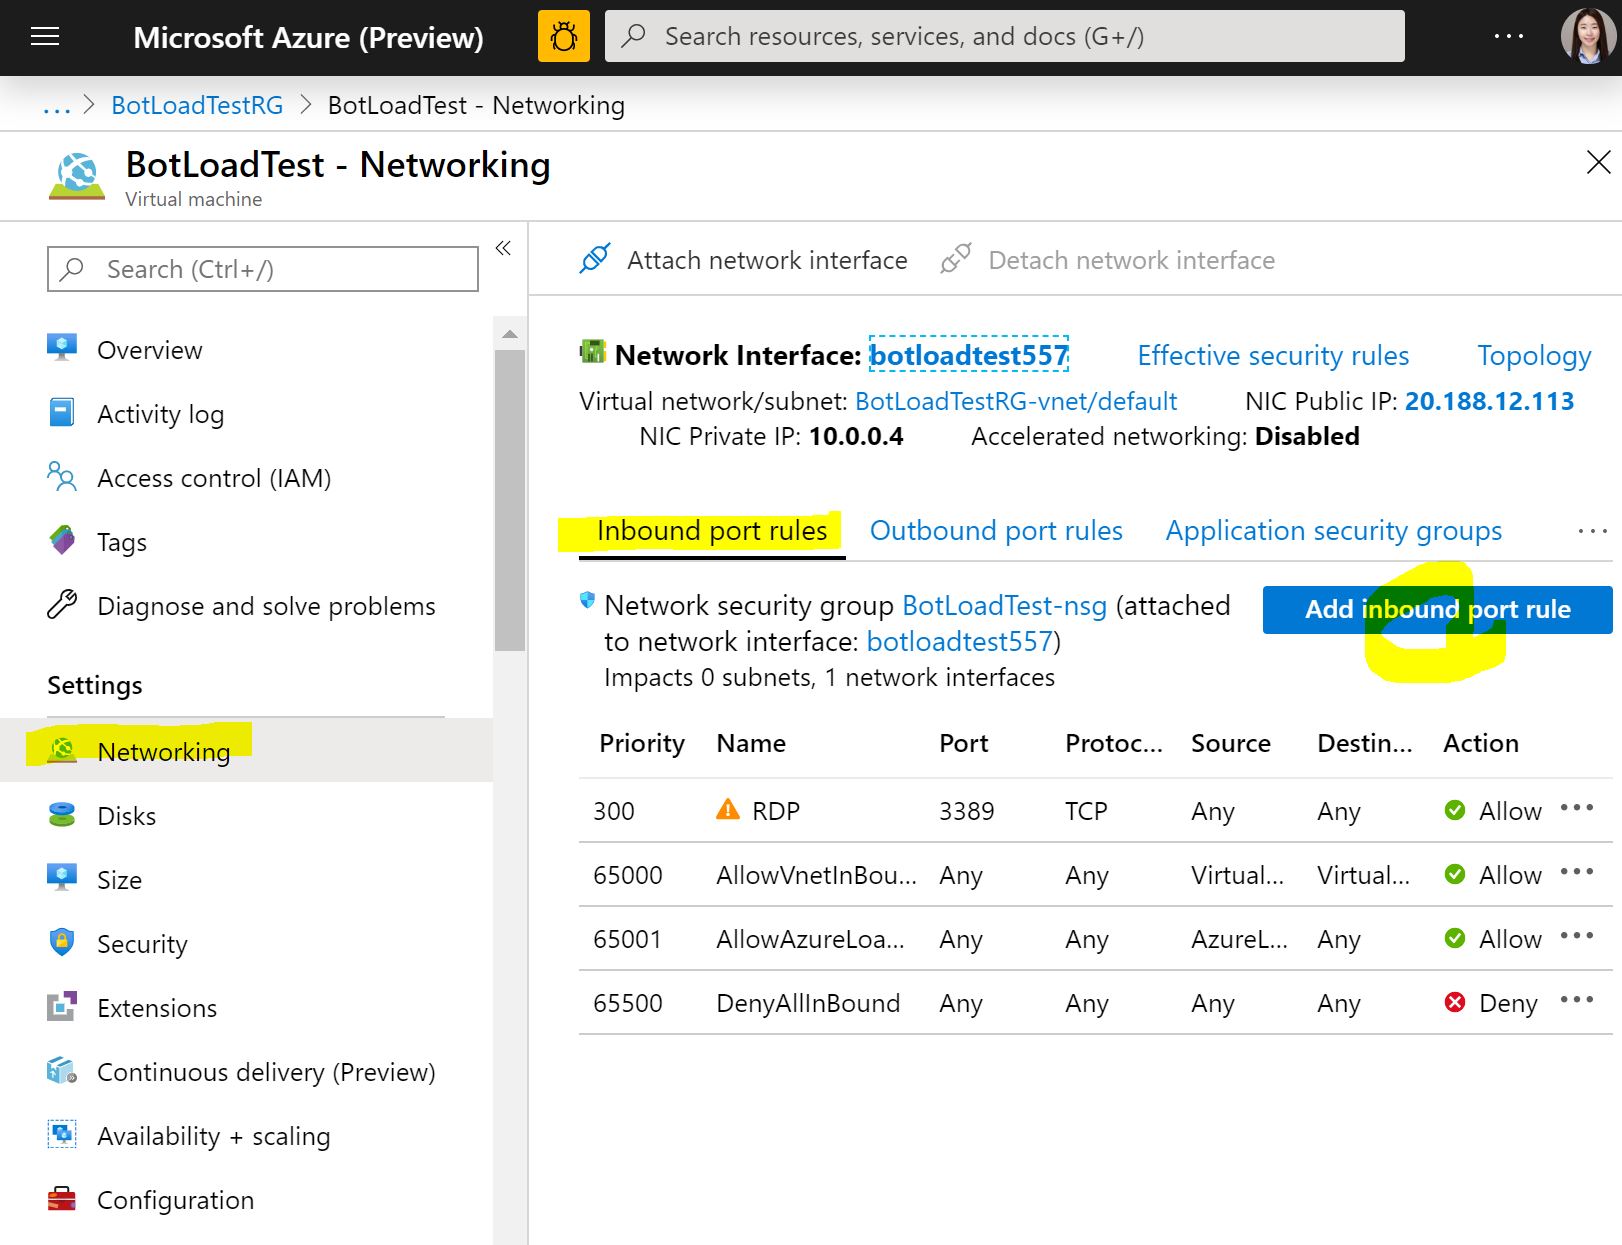1622x1245 pixels.
Task: Open the hamburger portal menu
Action: [x=45, y=37]
